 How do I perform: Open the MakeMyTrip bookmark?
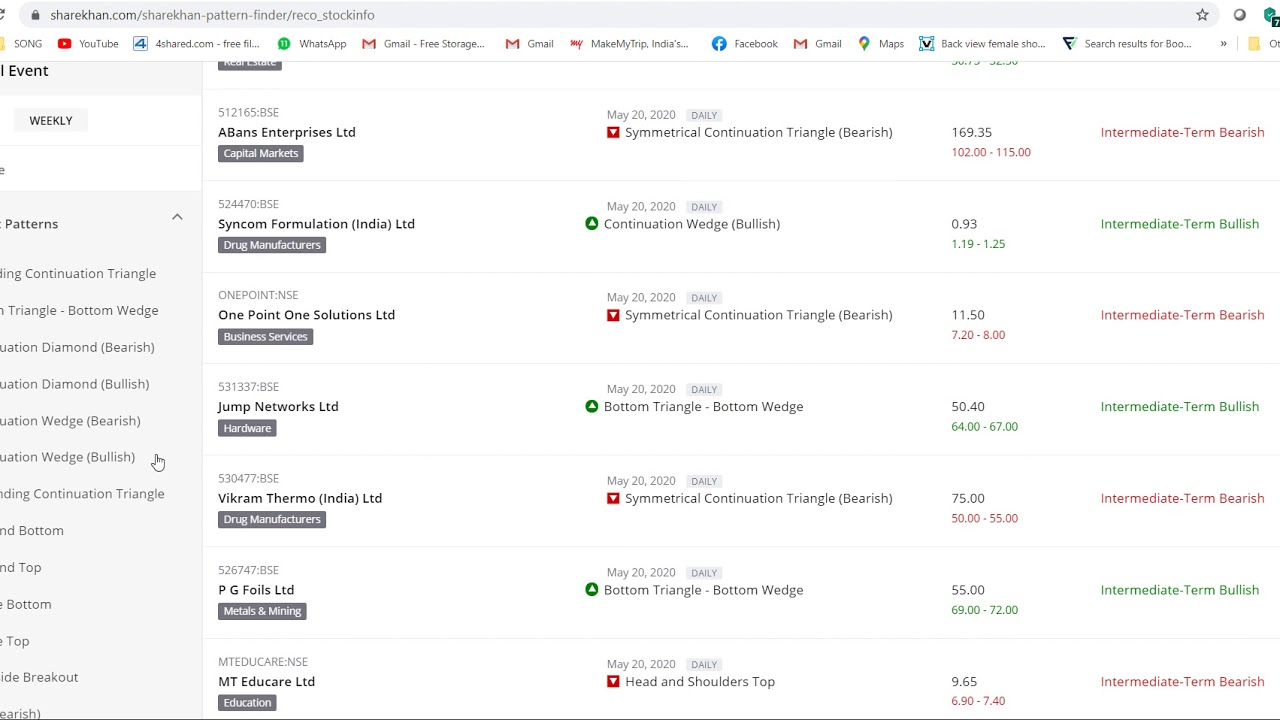click(629, 44)
